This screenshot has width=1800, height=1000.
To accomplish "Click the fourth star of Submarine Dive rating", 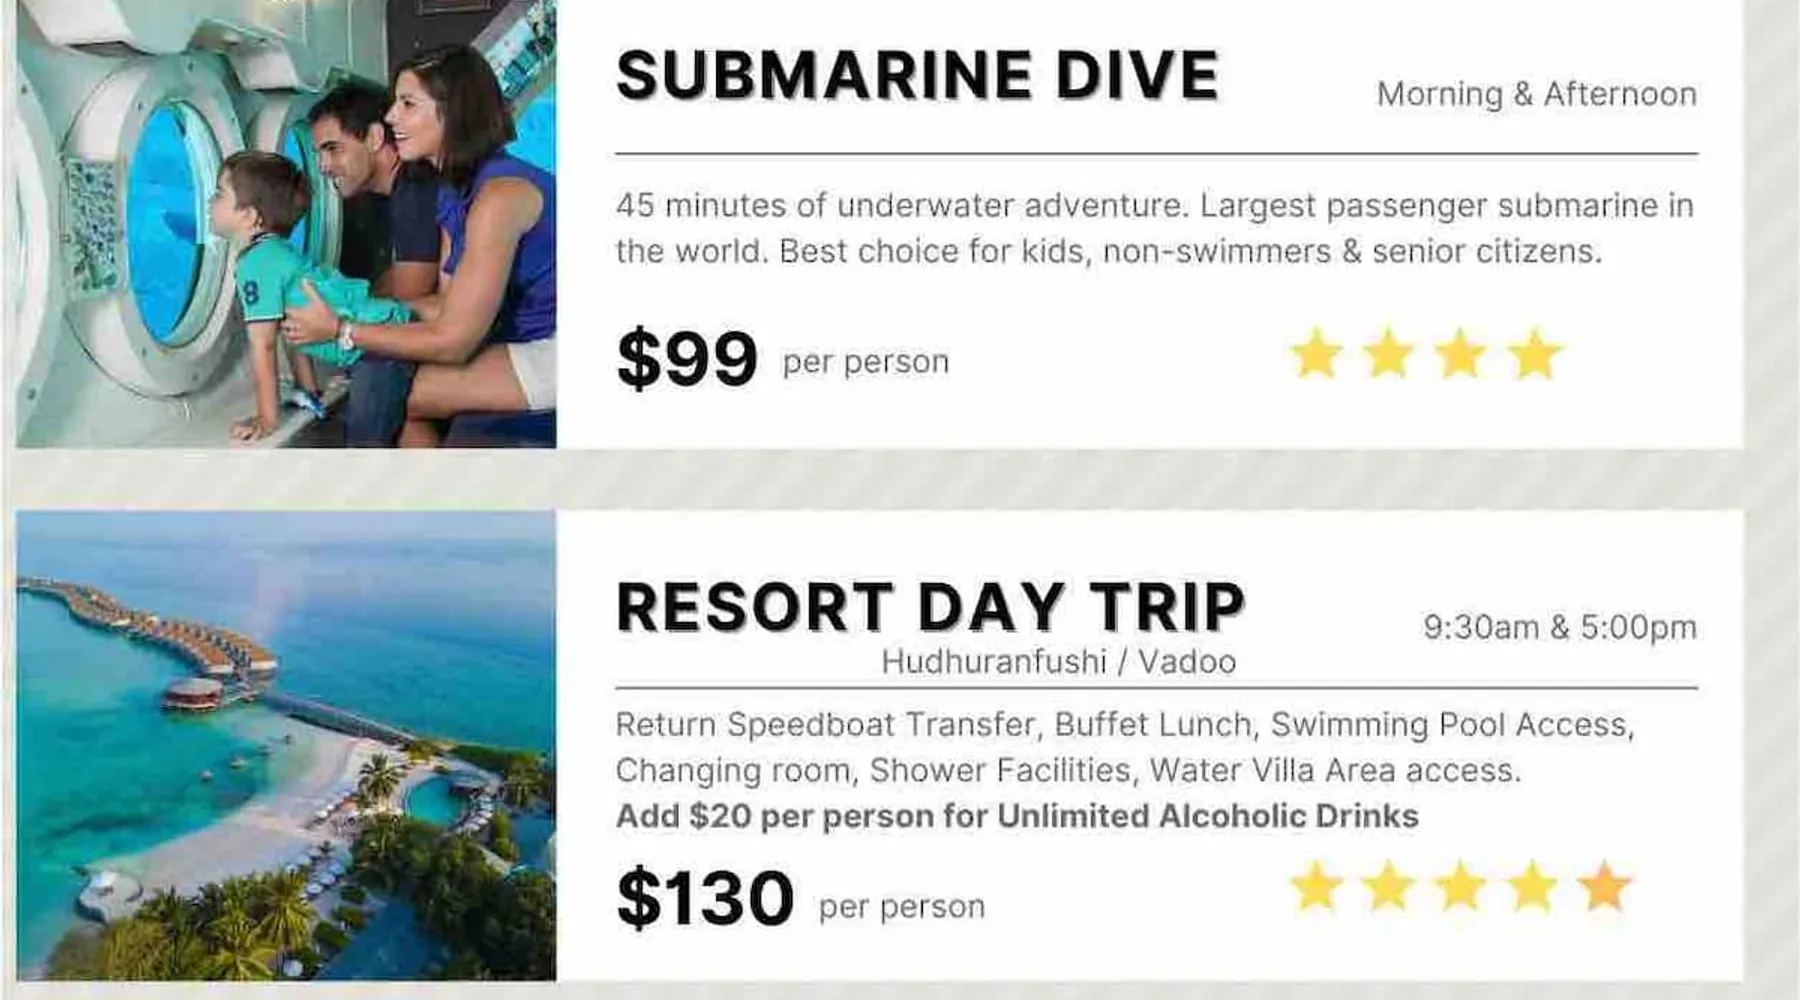I will pyautogui.click(x=1534, y=355).
